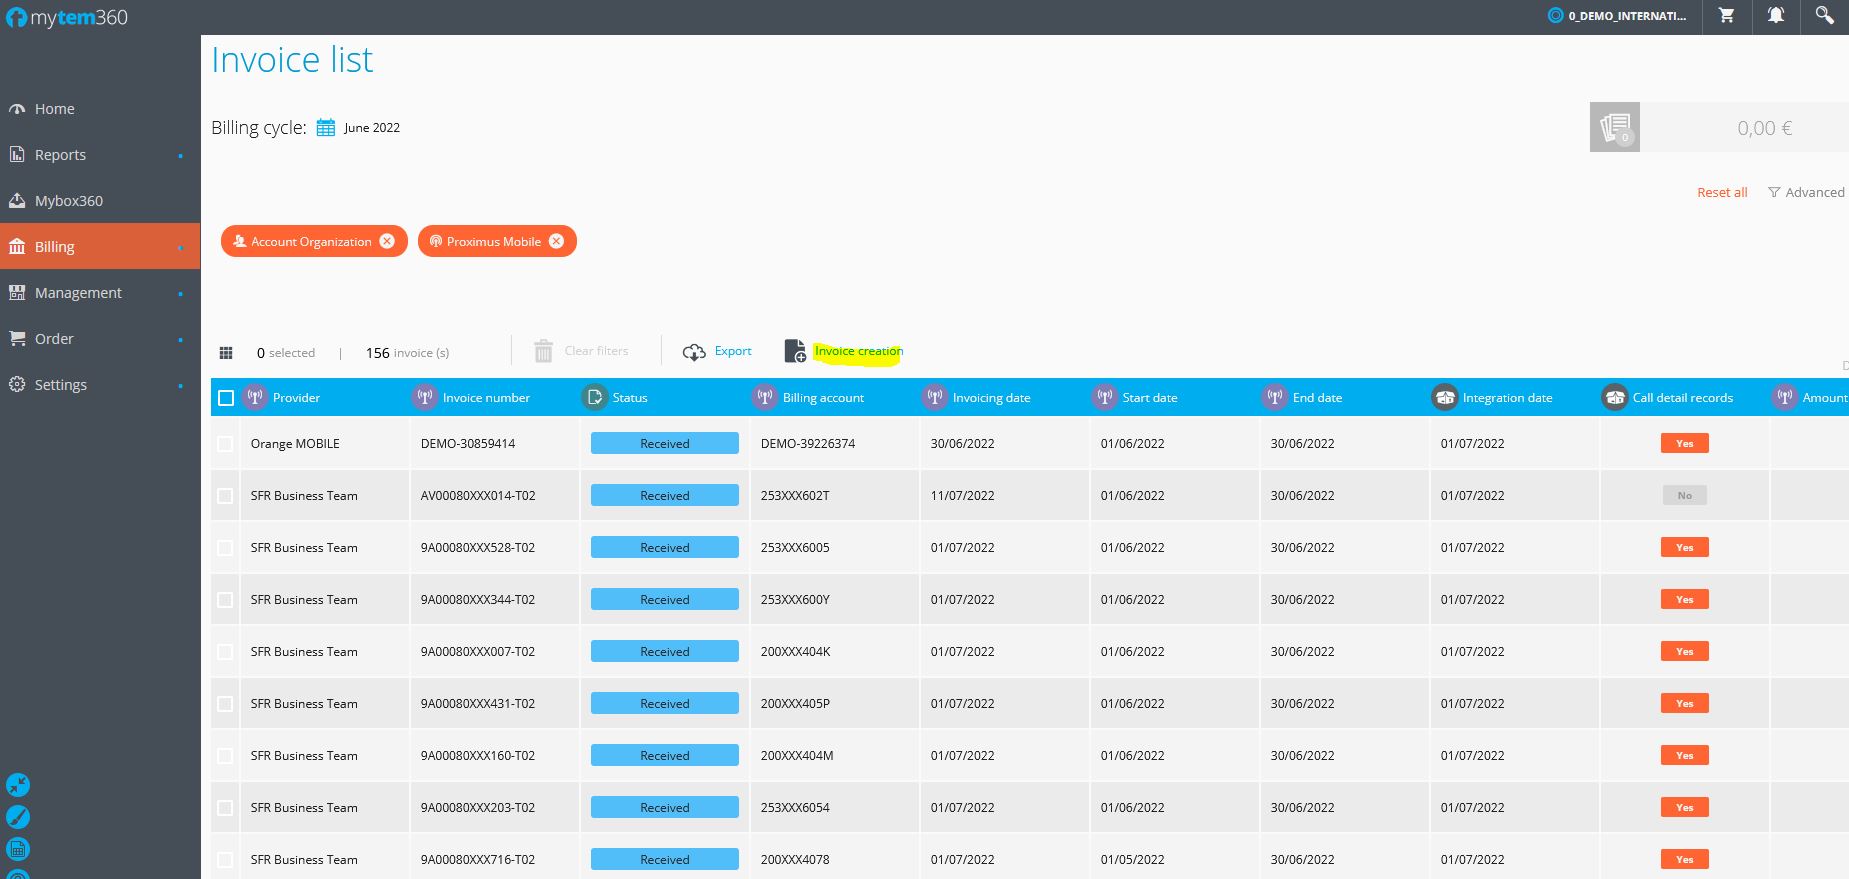
Task: Click the Invoice number column icon
Action: tap(425, 397)
